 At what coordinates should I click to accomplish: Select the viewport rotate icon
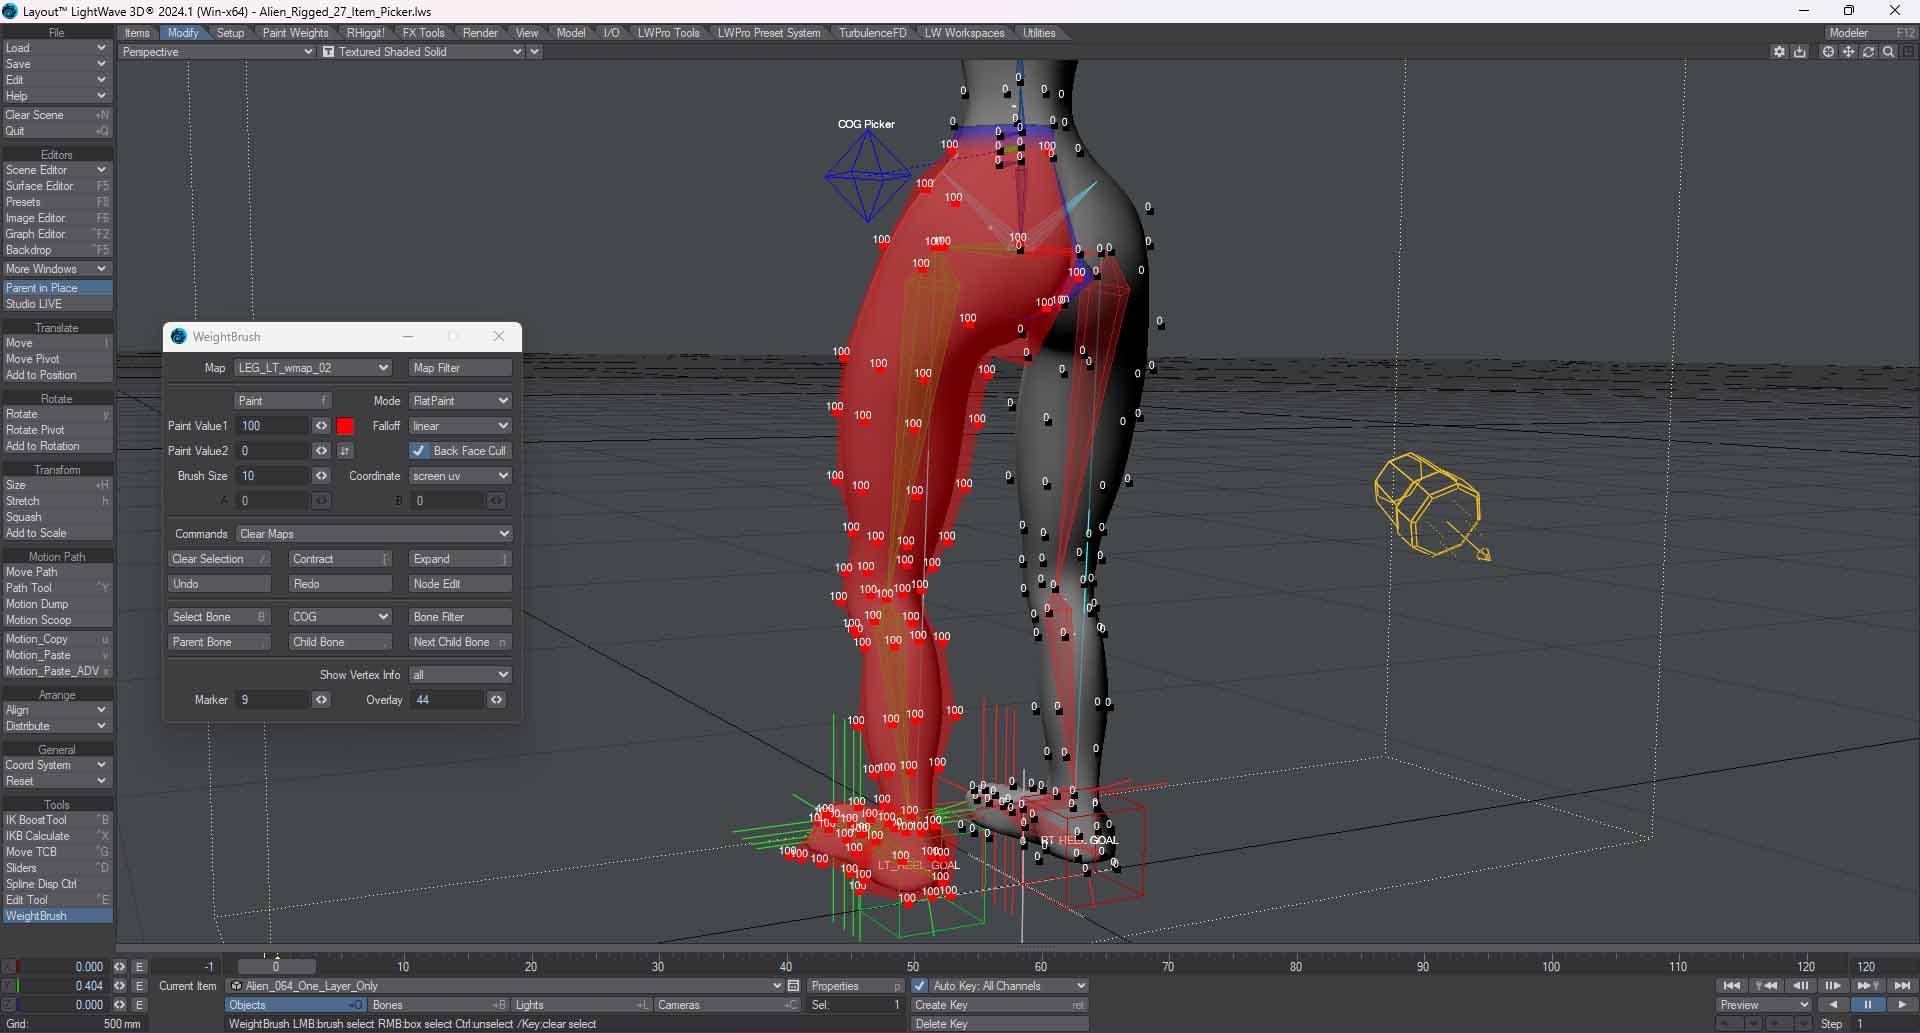1868,52
